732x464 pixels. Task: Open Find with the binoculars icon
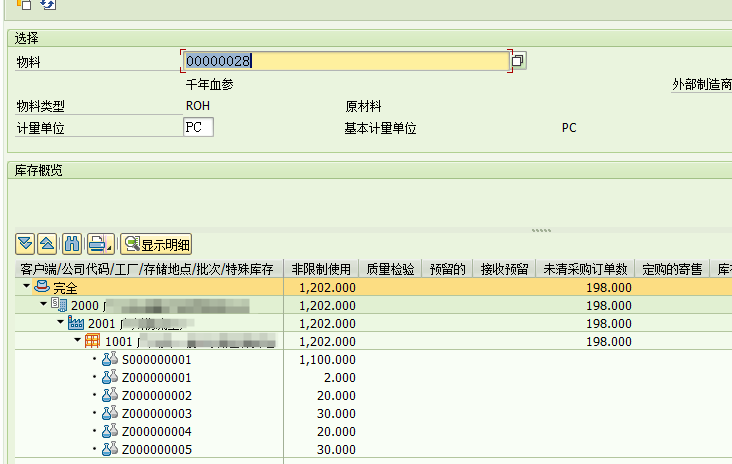click(72, 244)
